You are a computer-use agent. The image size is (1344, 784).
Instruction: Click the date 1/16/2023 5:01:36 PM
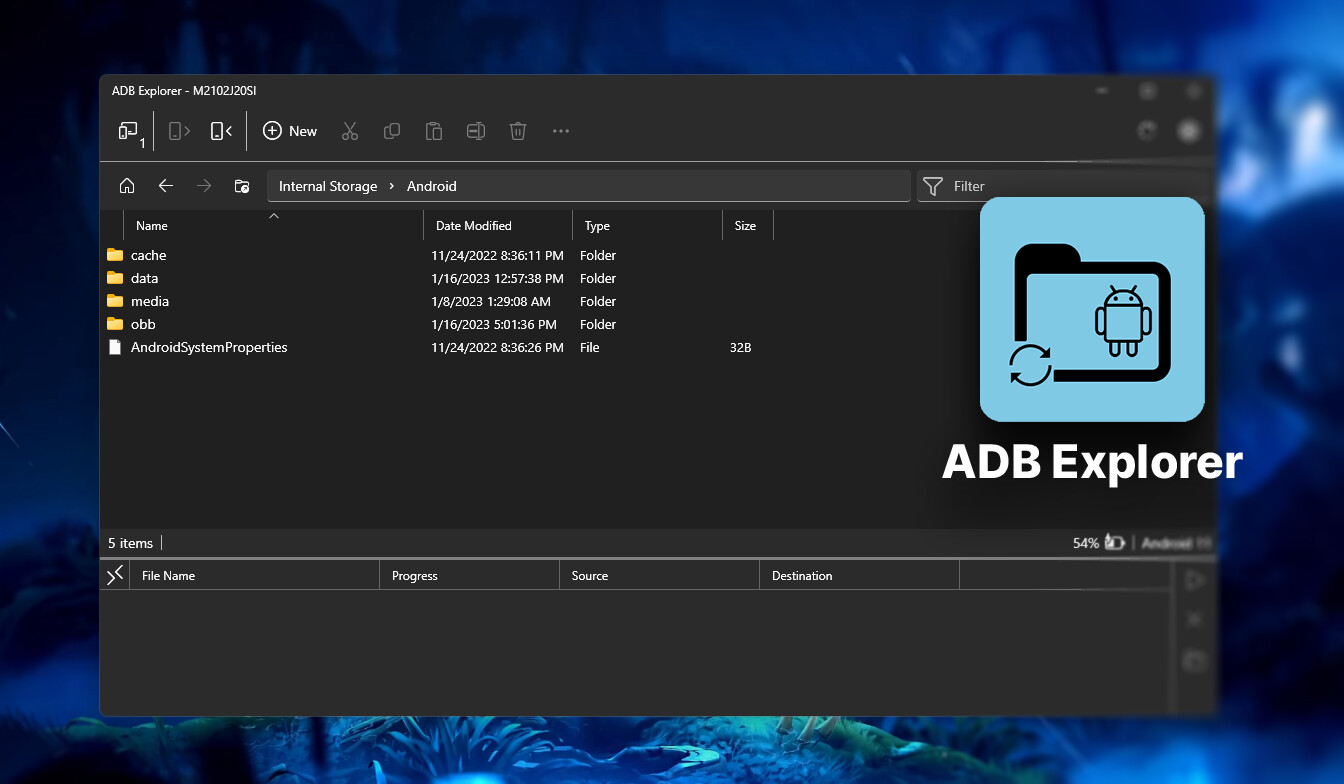pos(494,324)
